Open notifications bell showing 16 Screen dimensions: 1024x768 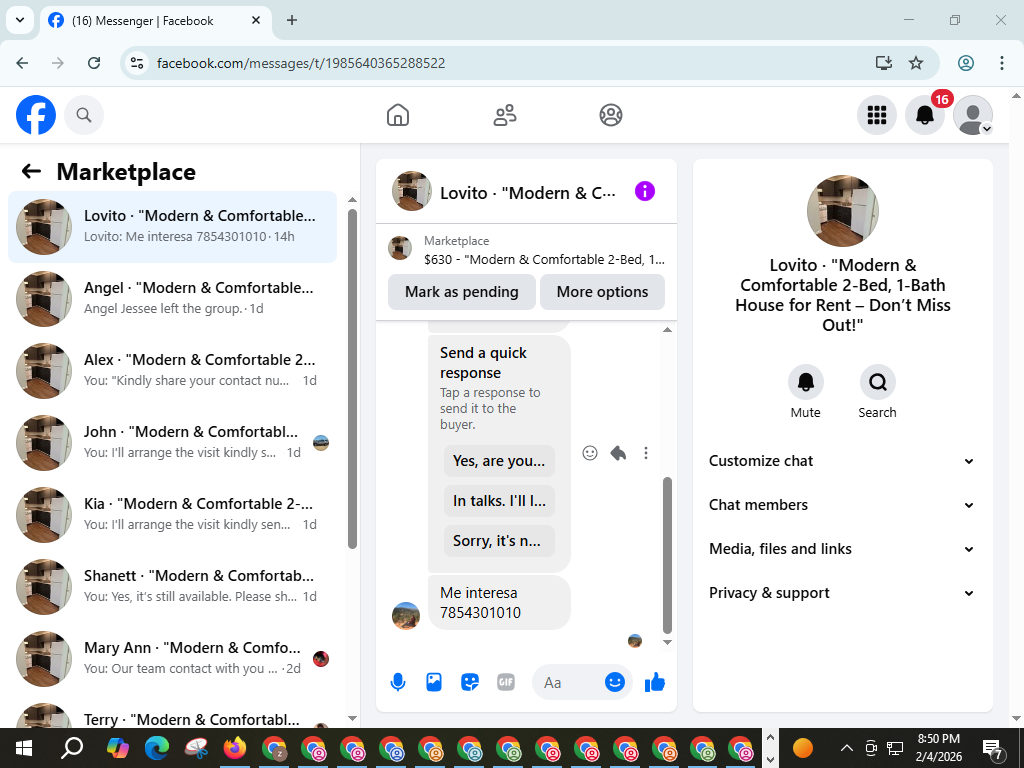[925, 115]
